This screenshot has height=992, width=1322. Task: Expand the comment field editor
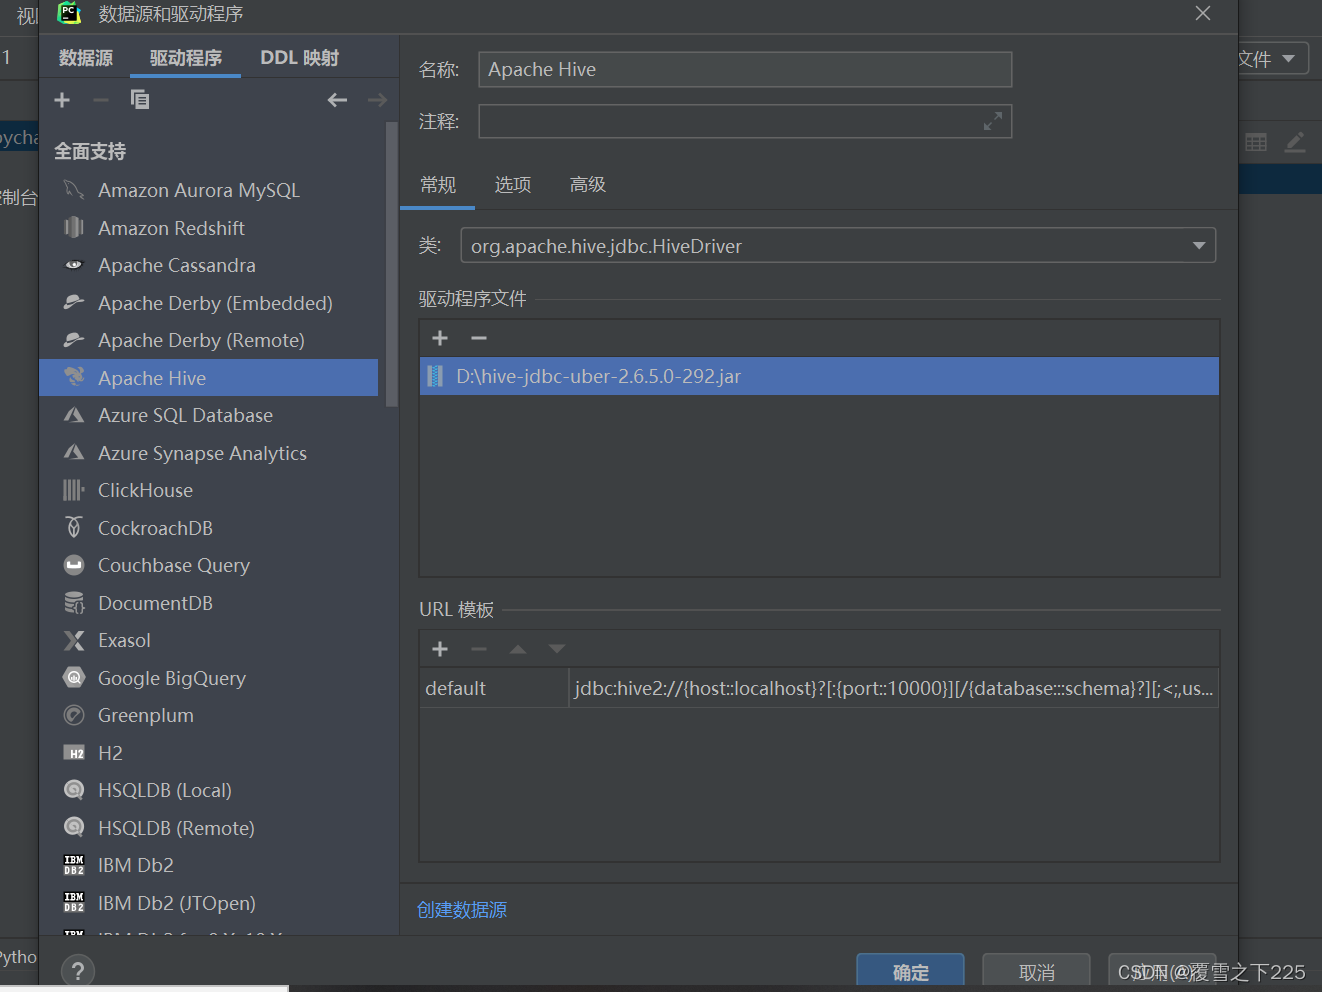993,122
